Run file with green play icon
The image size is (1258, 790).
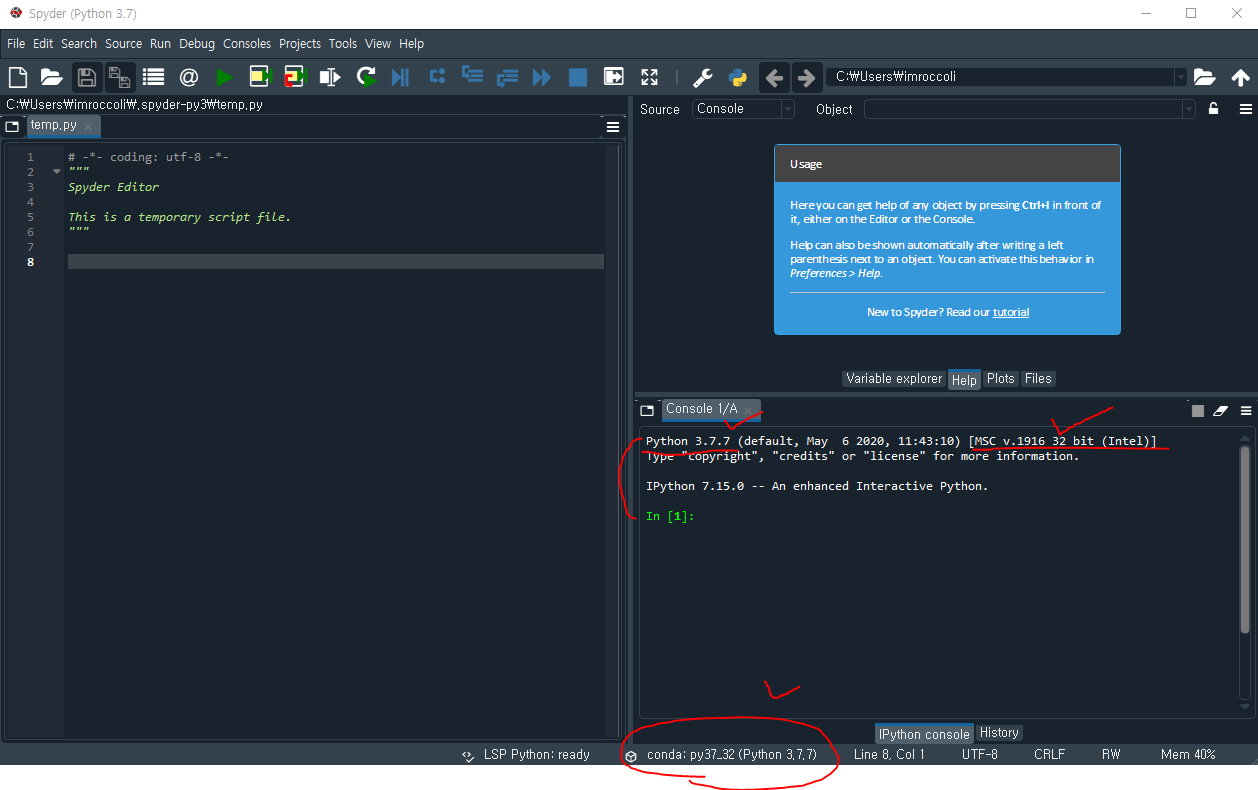tap(225, 77)
